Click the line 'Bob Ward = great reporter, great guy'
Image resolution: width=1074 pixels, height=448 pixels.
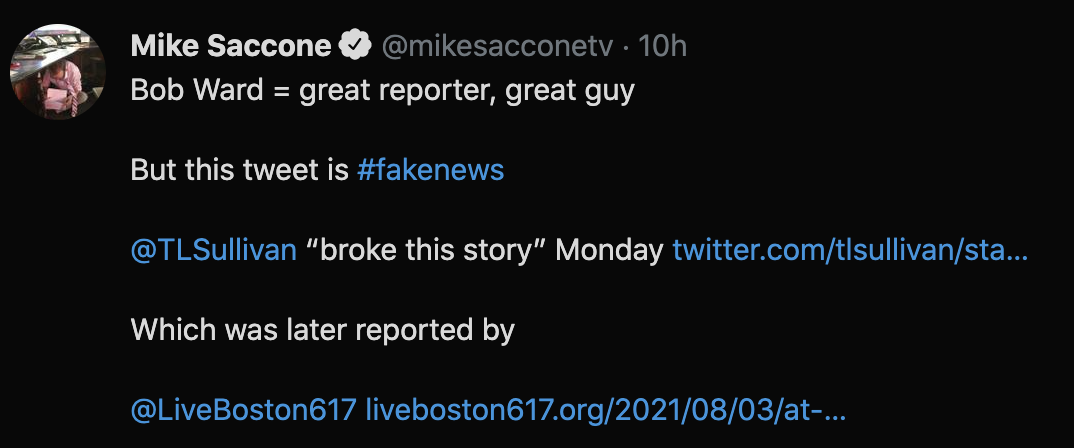point(382,91)
